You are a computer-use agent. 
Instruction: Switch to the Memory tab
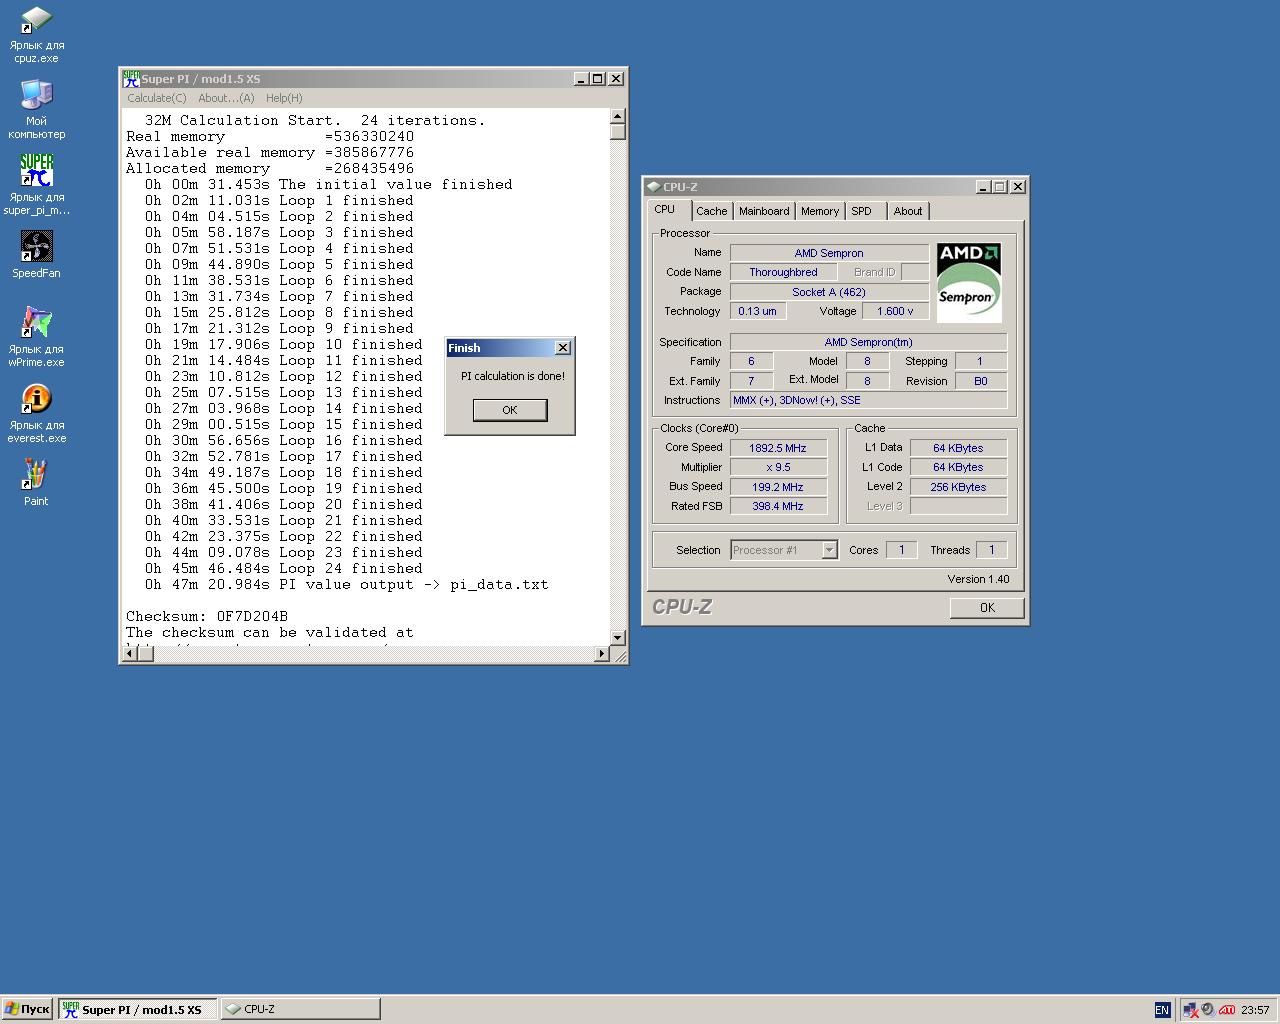pyautogui.click(x=820, y=211)
